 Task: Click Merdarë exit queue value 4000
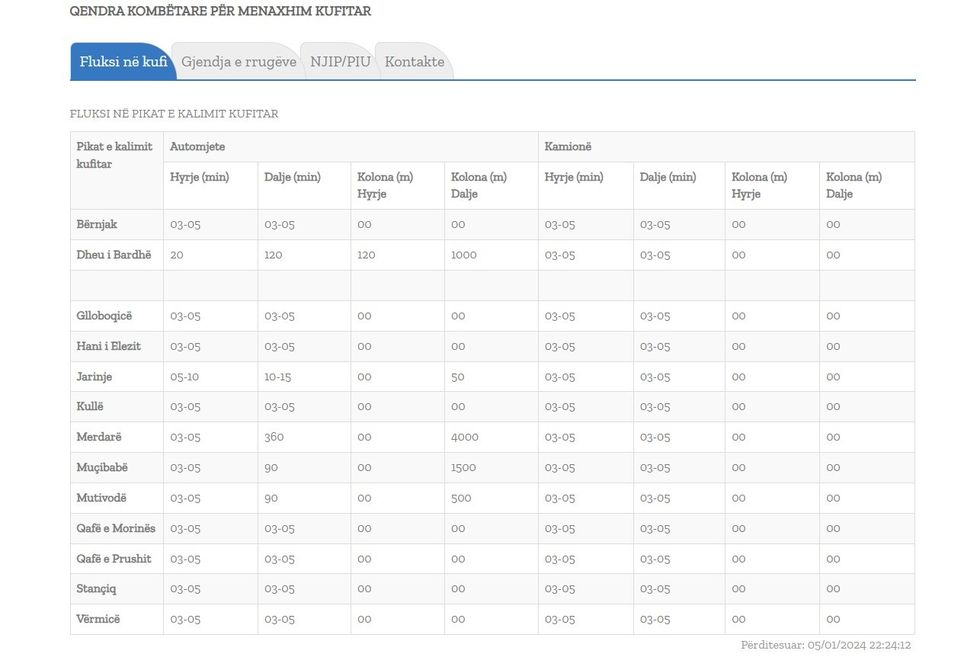[465, 437]
